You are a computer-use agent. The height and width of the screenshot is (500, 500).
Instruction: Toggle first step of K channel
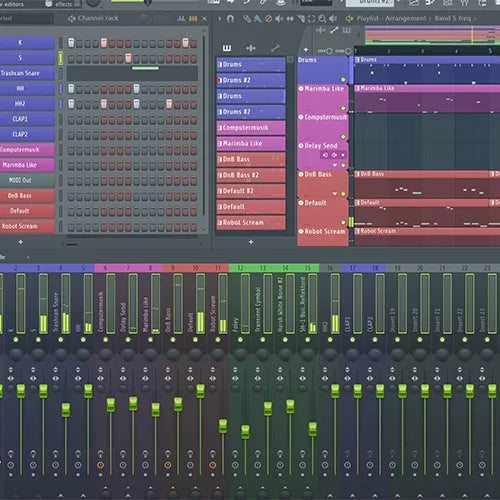pos(71,43)
